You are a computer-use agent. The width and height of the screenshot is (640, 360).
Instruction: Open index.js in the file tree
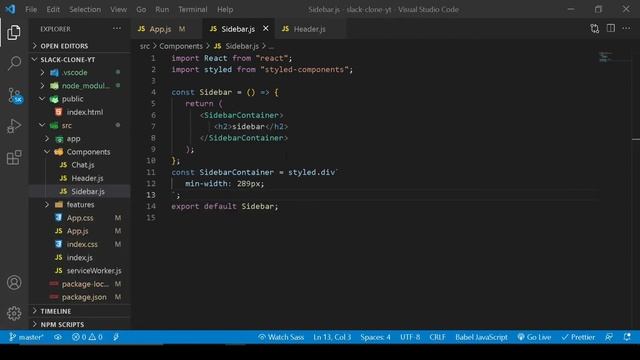click(80, 258)
